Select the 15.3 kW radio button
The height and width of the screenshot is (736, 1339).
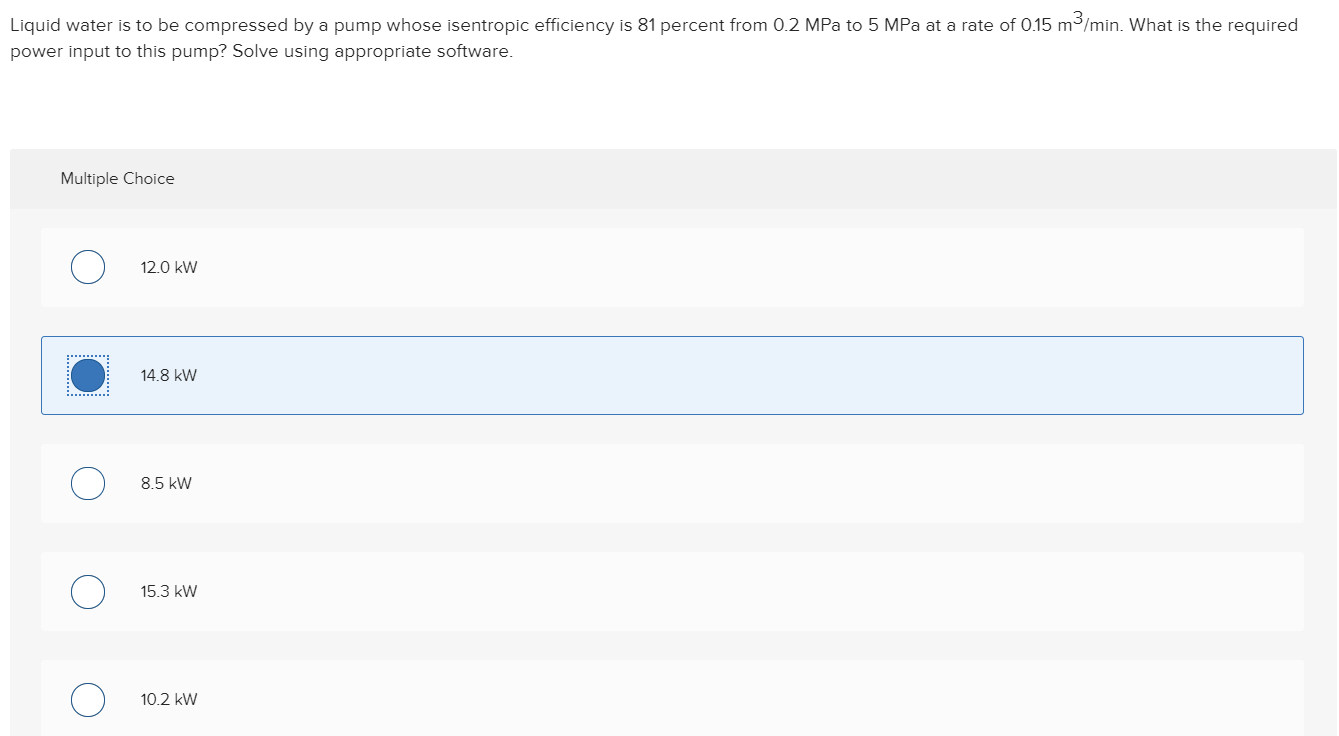88,591
